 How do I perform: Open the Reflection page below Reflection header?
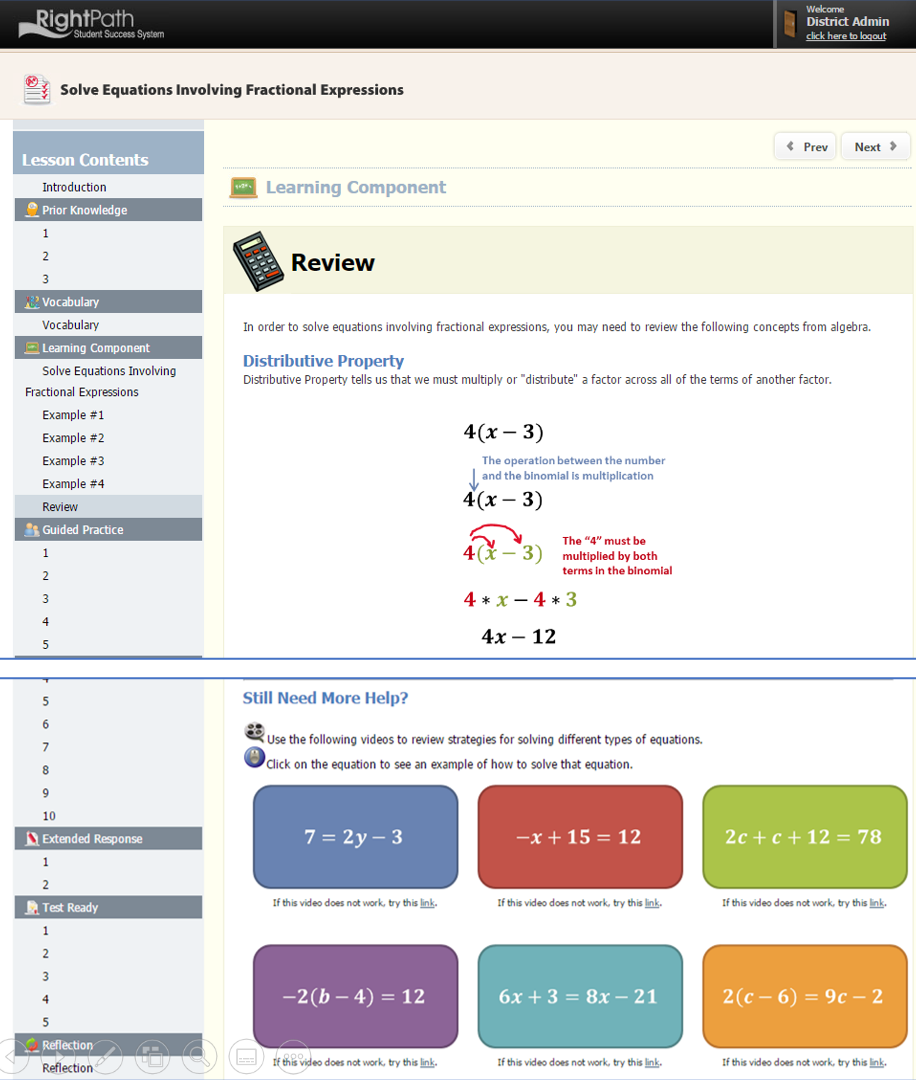(67, 1068)
